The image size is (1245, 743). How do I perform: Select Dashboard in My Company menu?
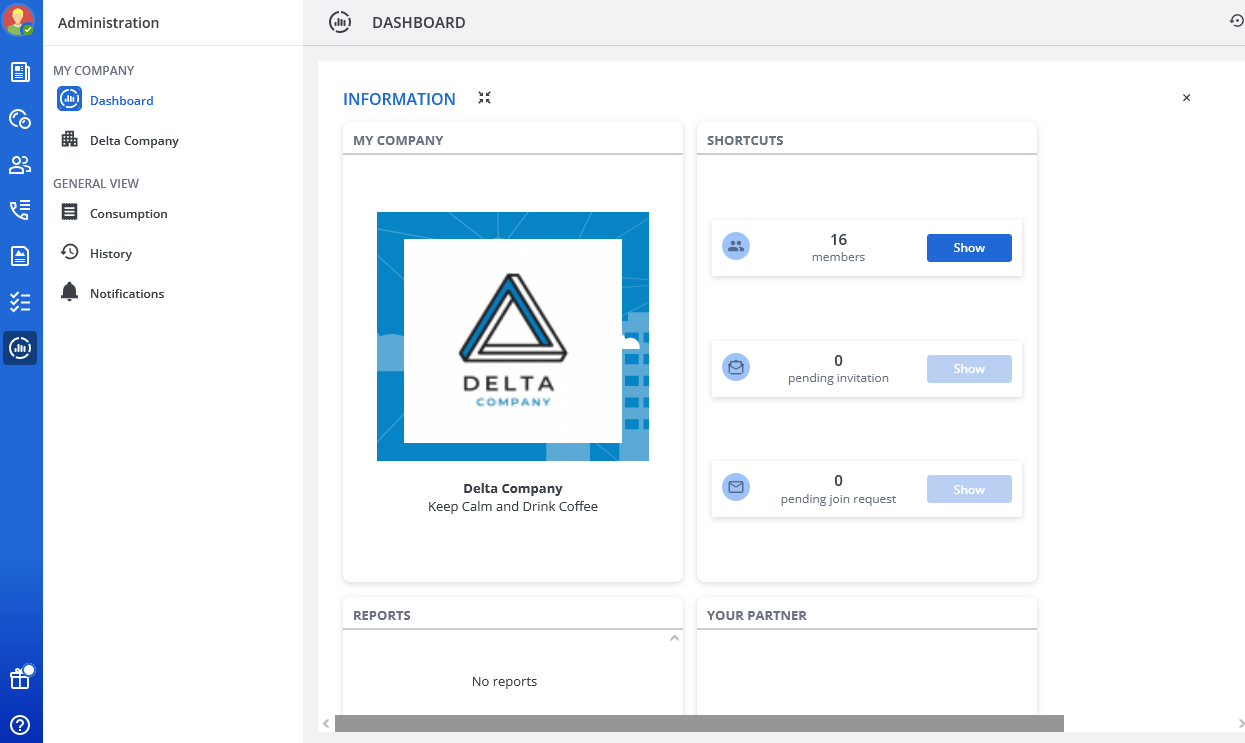click(121, 101)
